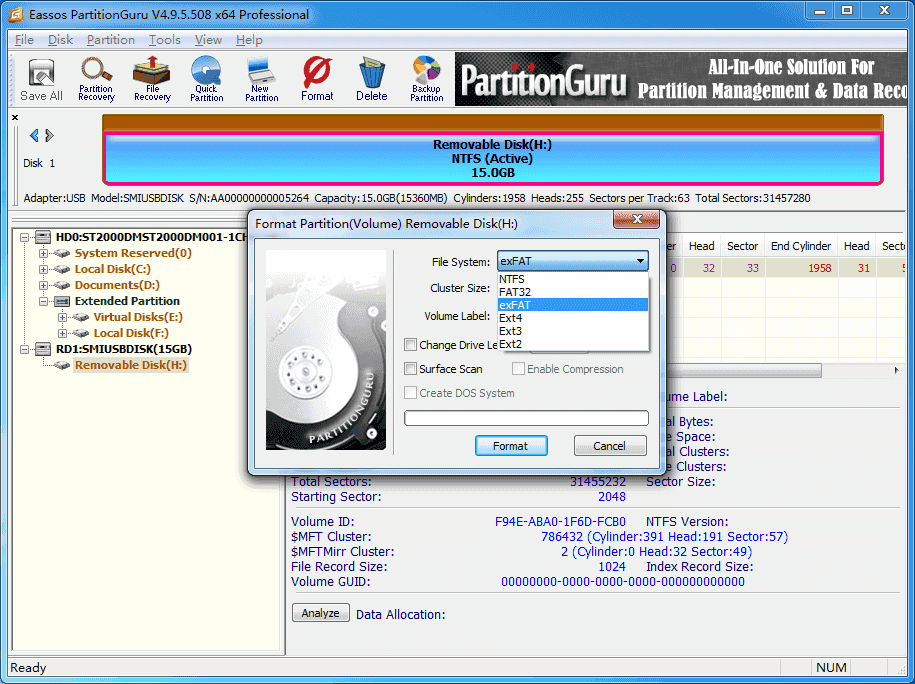Click the Format toolbar icon
This screenshot has height=684, width=915.
[317, 79]
